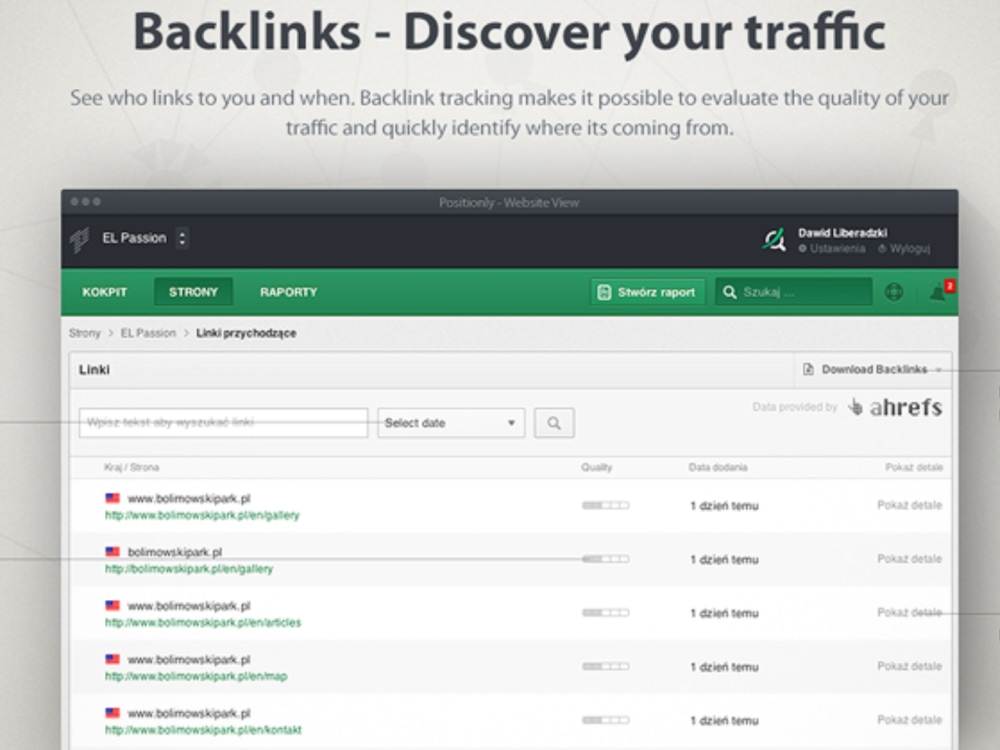This screenshot has height=750, width=1000.
Task: Switch to the RAPORTY tab
Action: click(288, 292)
